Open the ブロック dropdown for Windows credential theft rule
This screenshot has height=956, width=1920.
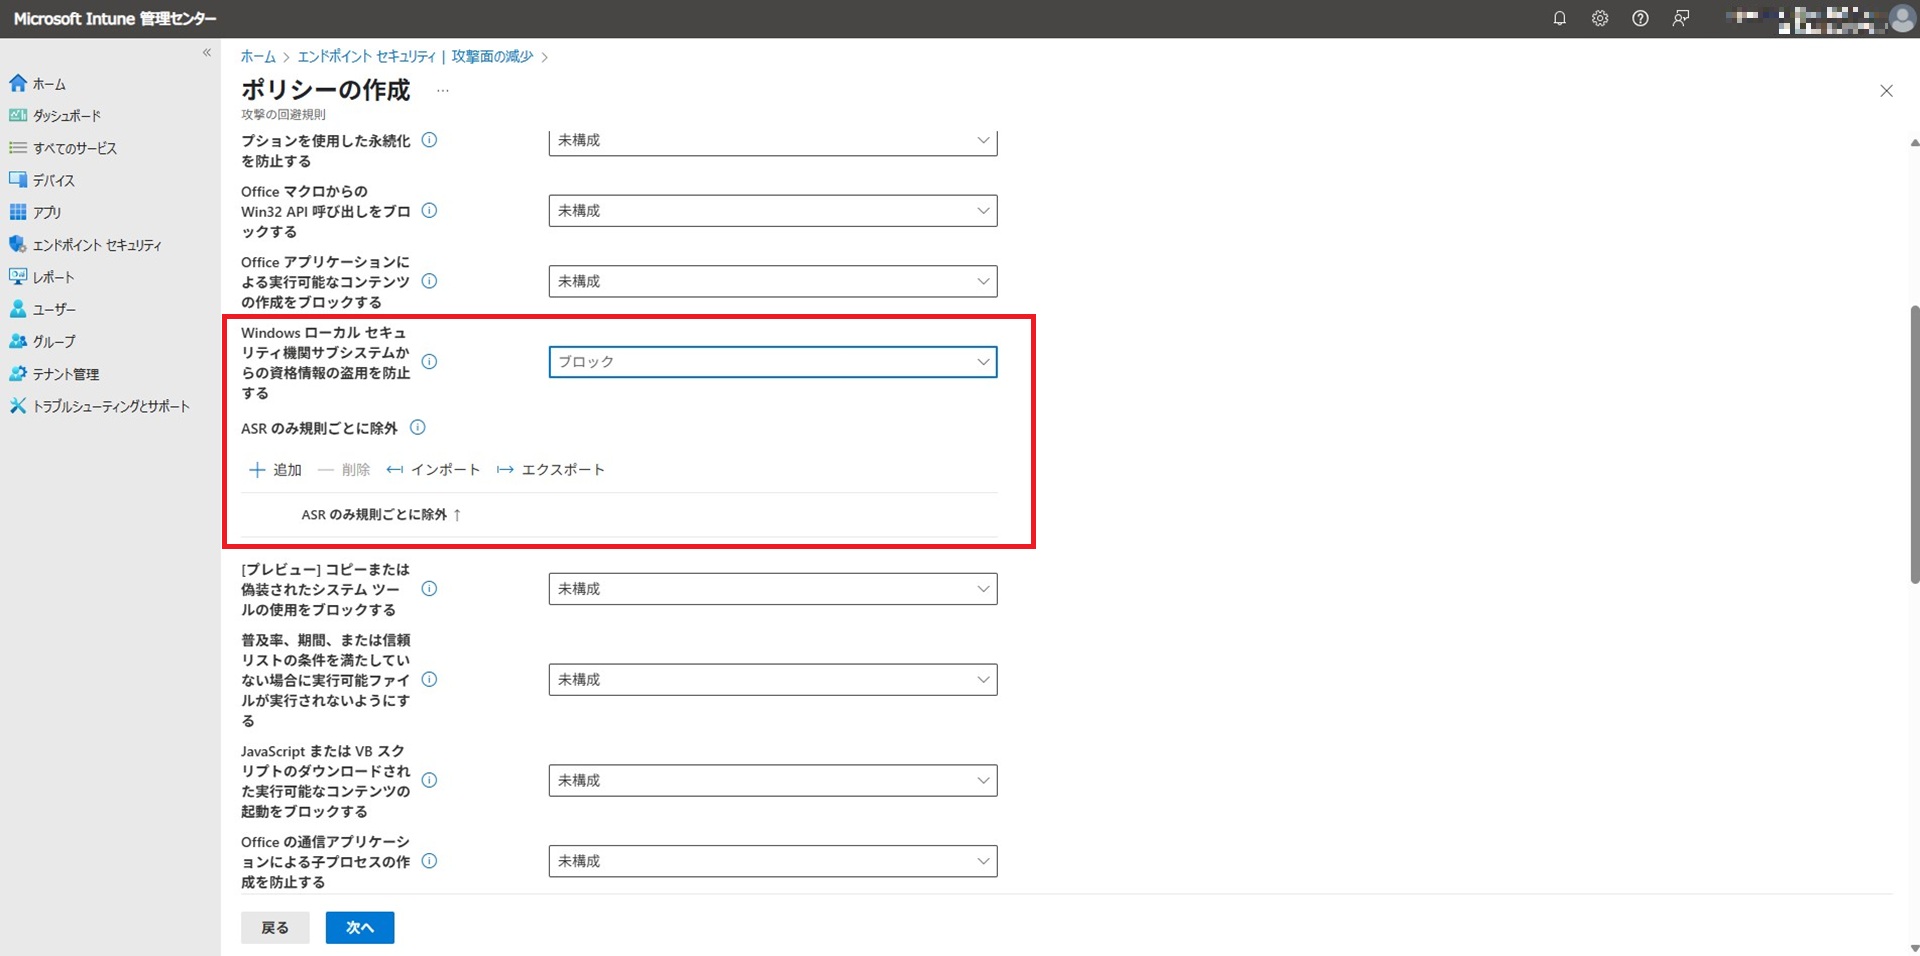click(x=772, y=362)
